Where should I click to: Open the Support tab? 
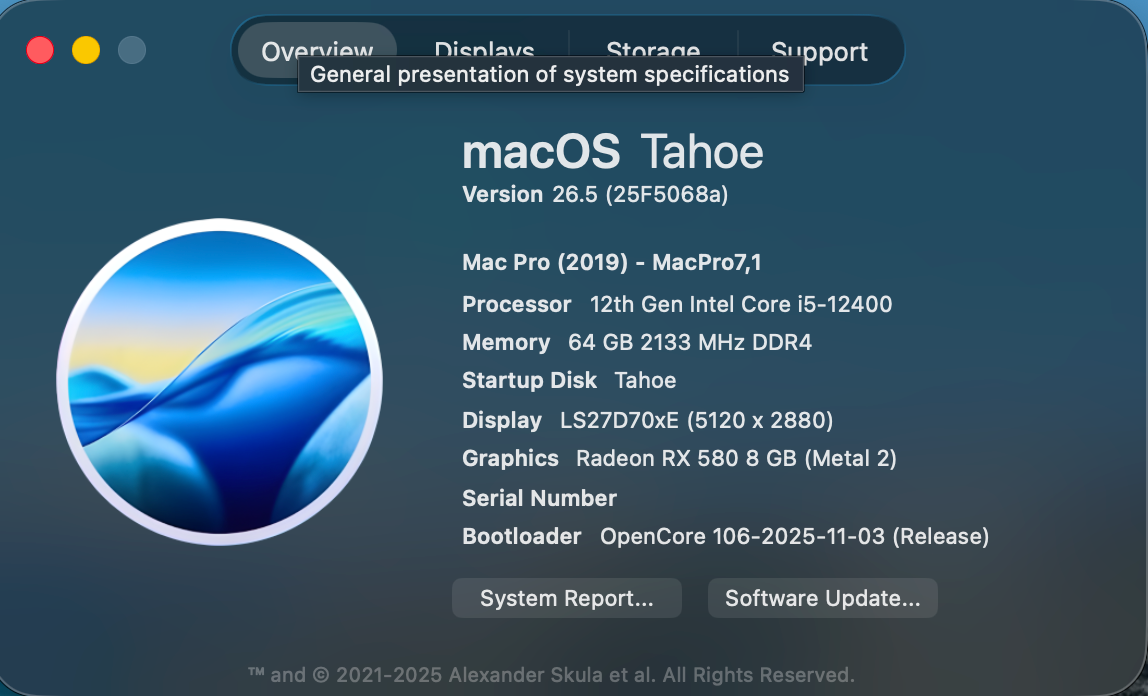(819, 51)
